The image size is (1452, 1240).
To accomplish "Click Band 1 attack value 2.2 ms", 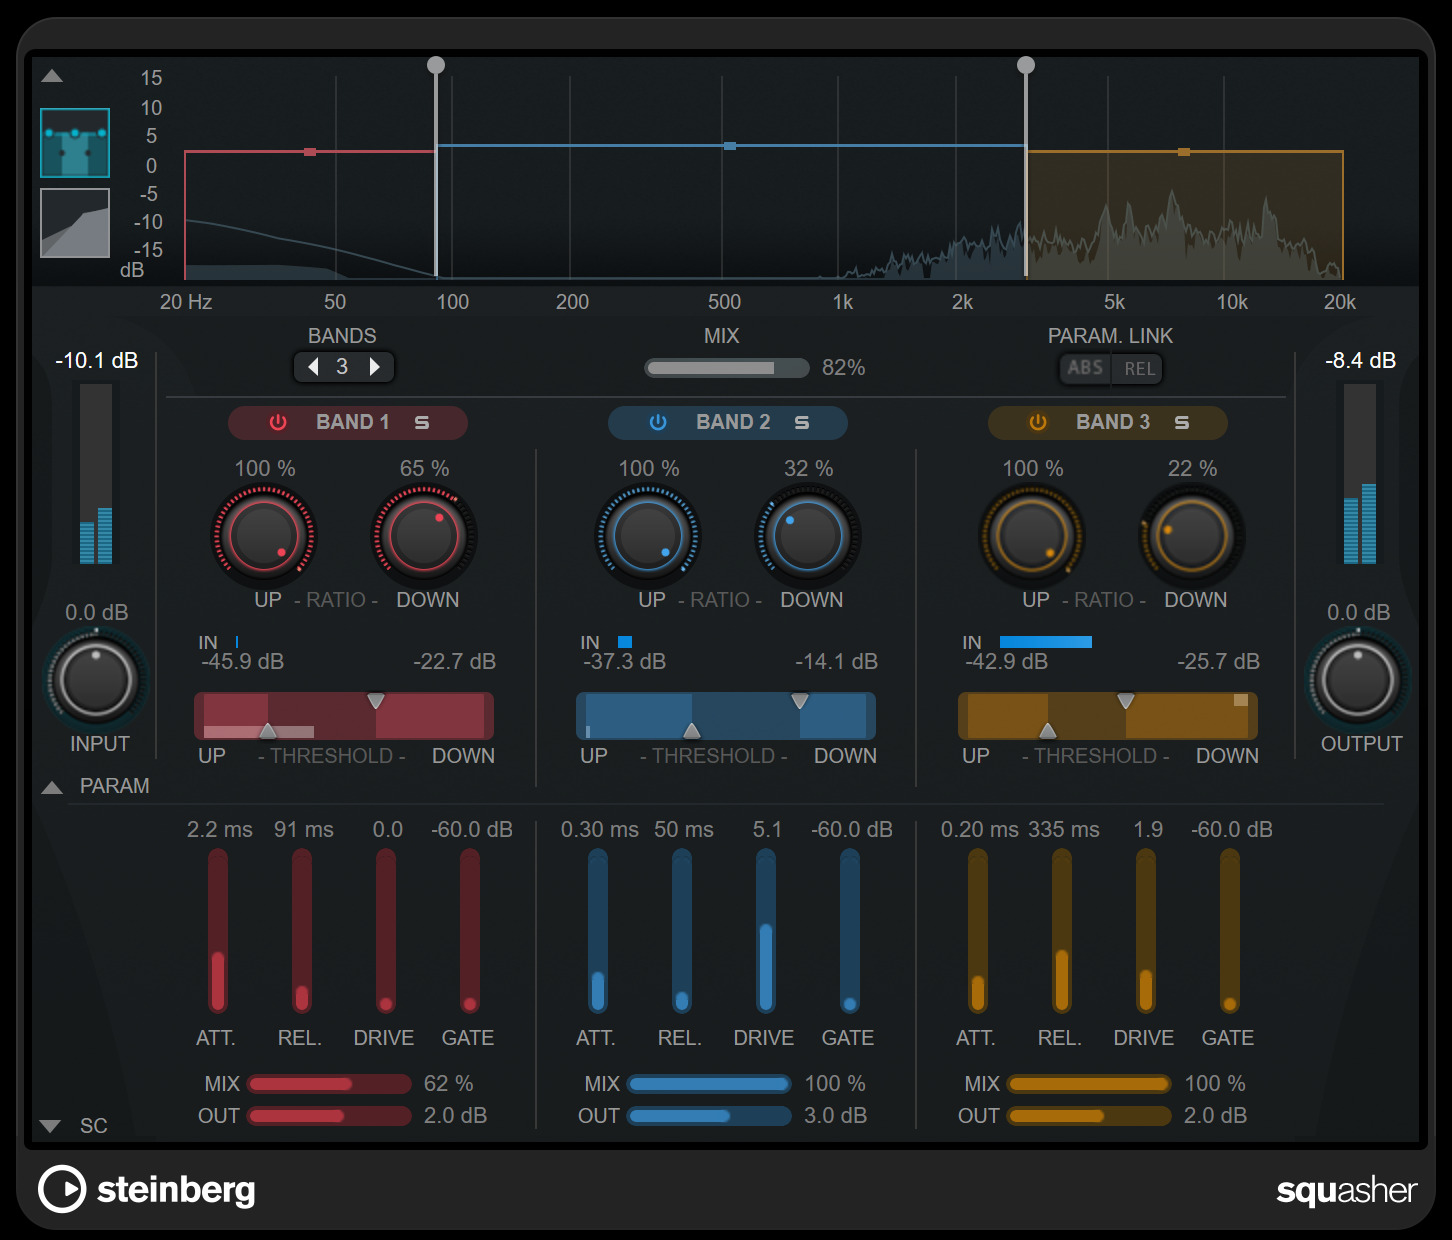I will point(220,830).
